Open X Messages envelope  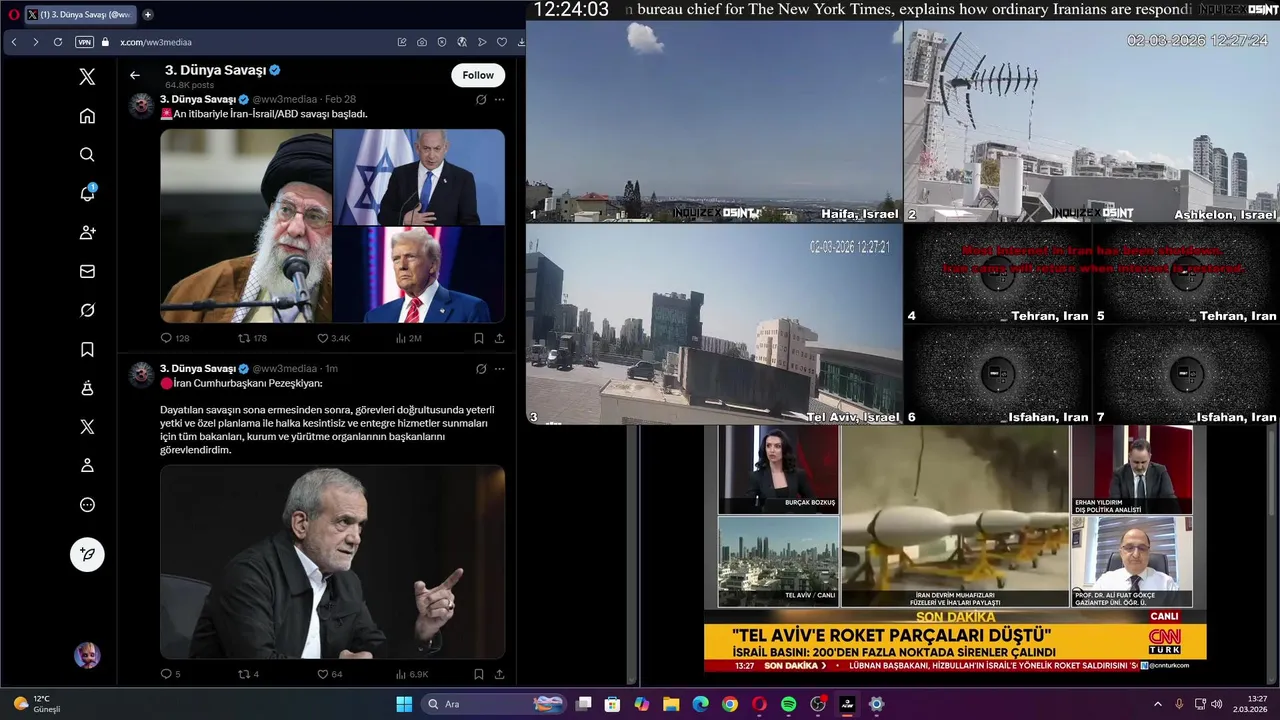pos(87,271)
